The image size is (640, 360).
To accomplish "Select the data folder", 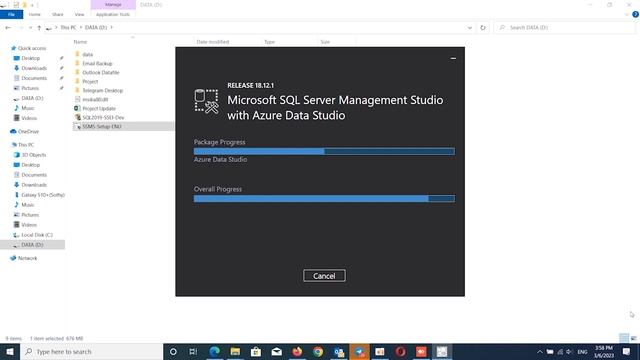I will pos(88,54).
